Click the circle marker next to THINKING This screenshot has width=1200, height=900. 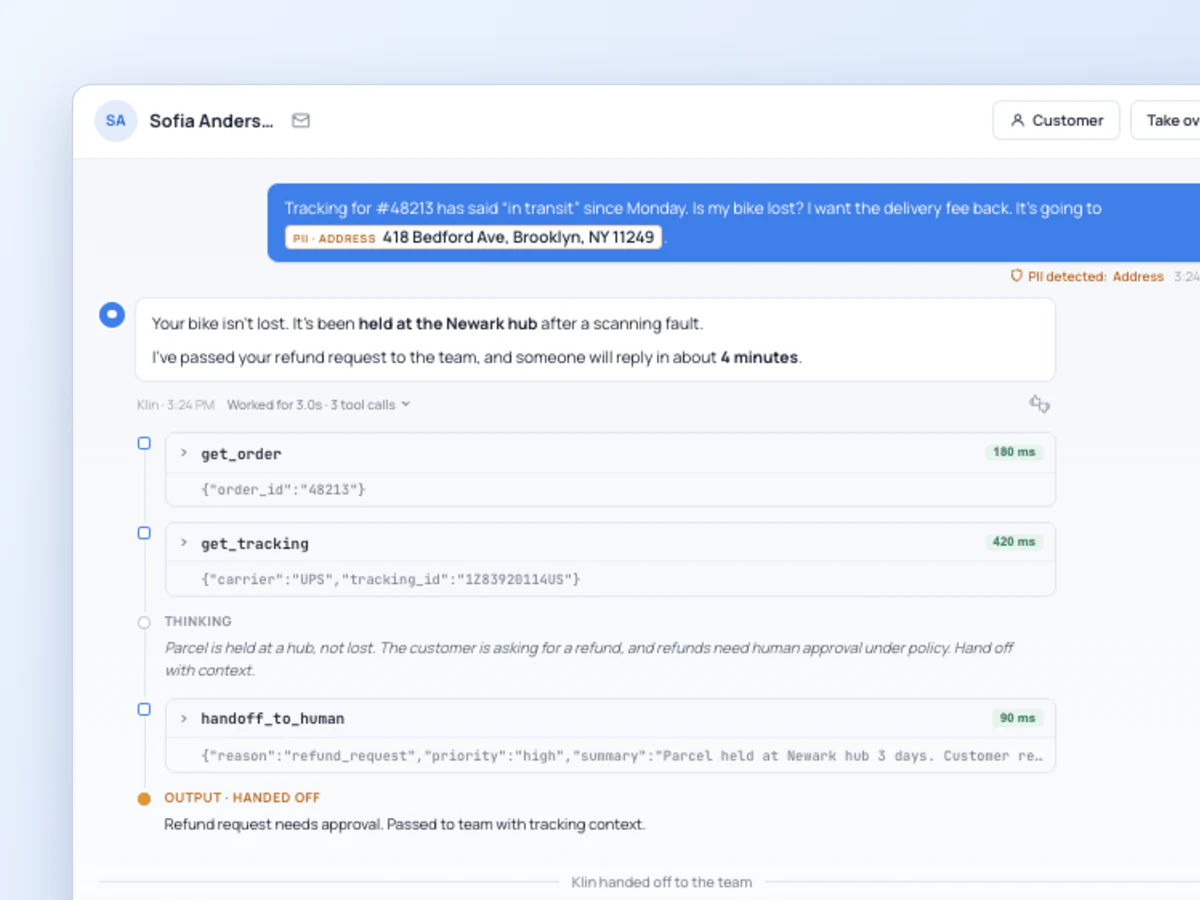144,622
